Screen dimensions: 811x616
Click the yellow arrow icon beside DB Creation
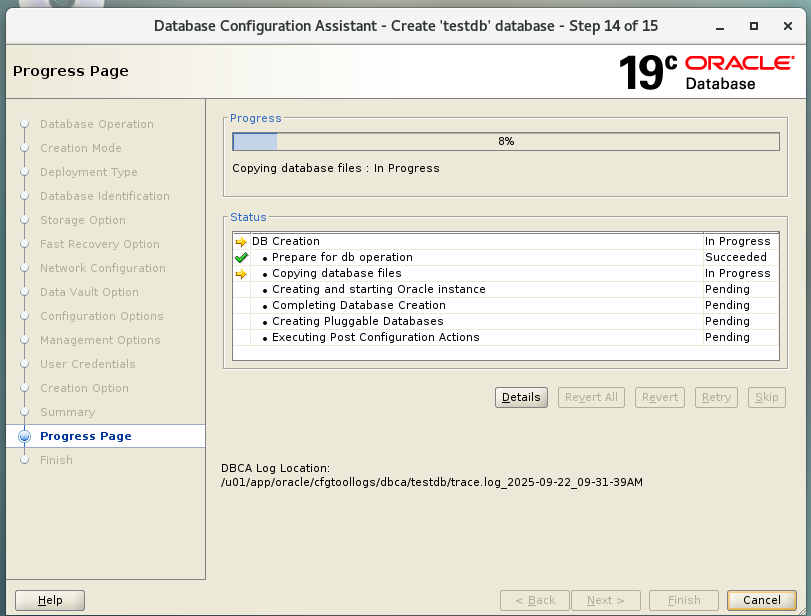coord(241,242)
